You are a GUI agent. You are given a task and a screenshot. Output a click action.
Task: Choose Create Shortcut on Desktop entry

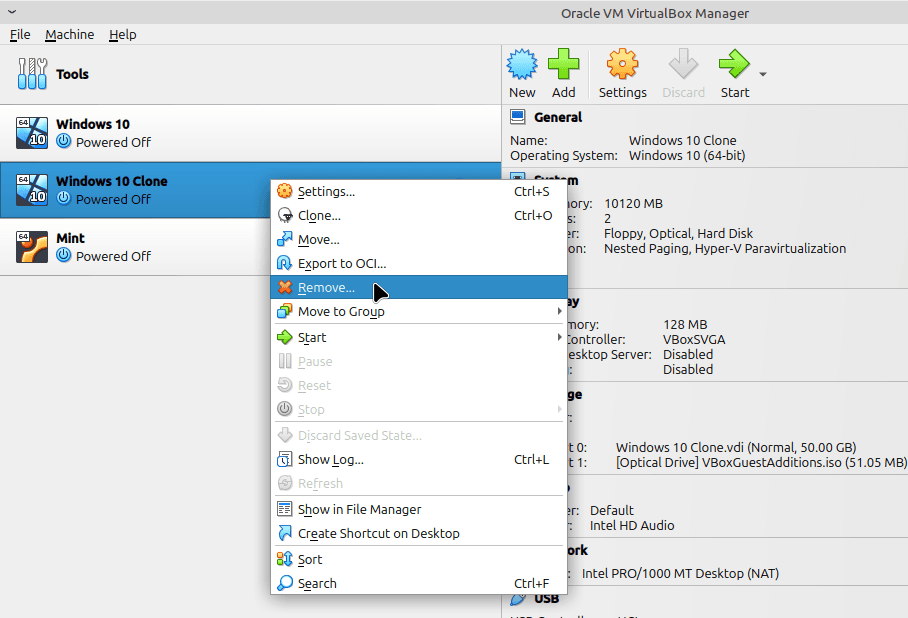pyautogui.click(x=419, y=533)
